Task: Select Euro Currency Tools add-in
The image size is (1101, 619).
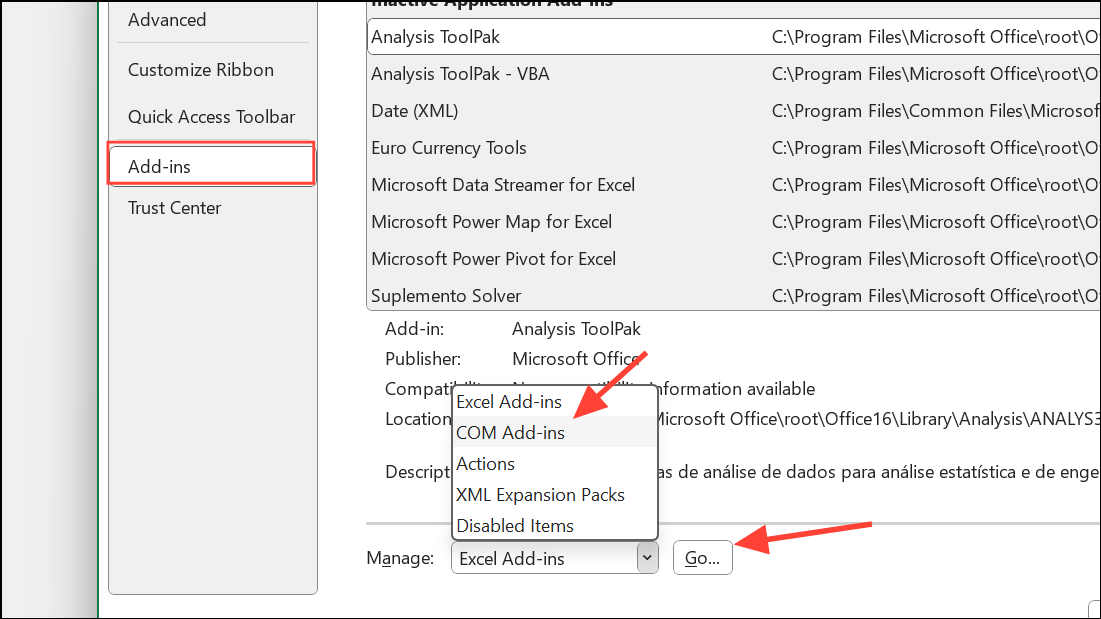Action: pyautogui.click(x=448, y=147)
